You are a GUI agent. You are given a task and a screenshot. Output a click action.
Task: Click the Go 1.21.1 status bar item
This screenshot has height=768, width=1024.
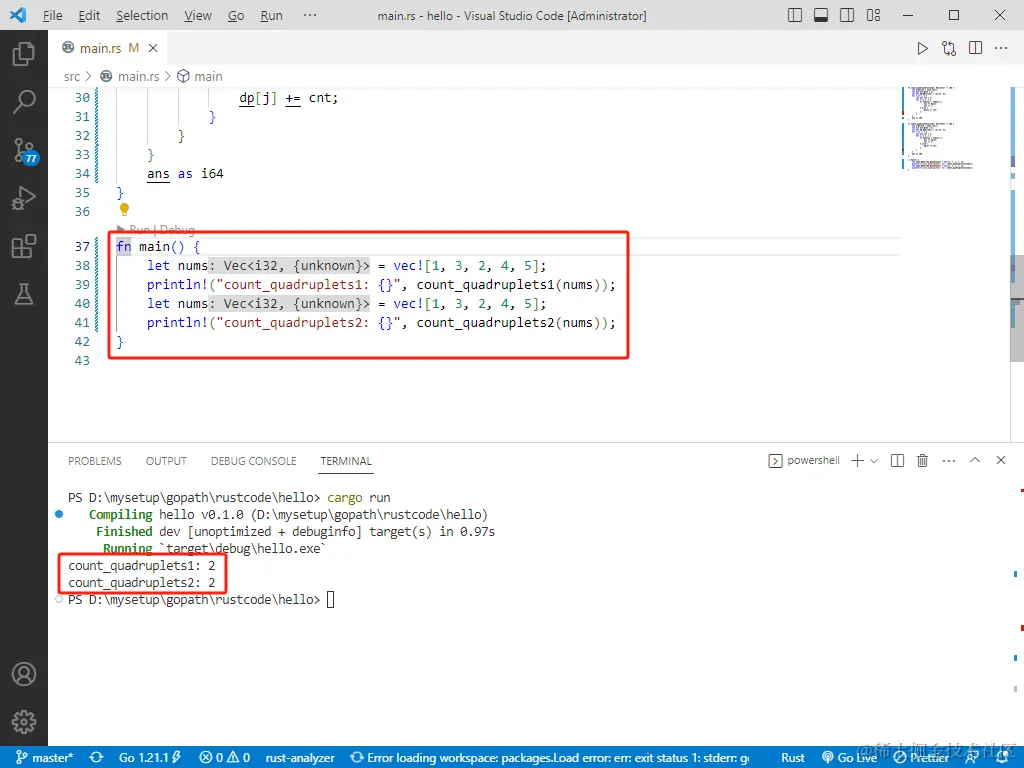[150, 758]
